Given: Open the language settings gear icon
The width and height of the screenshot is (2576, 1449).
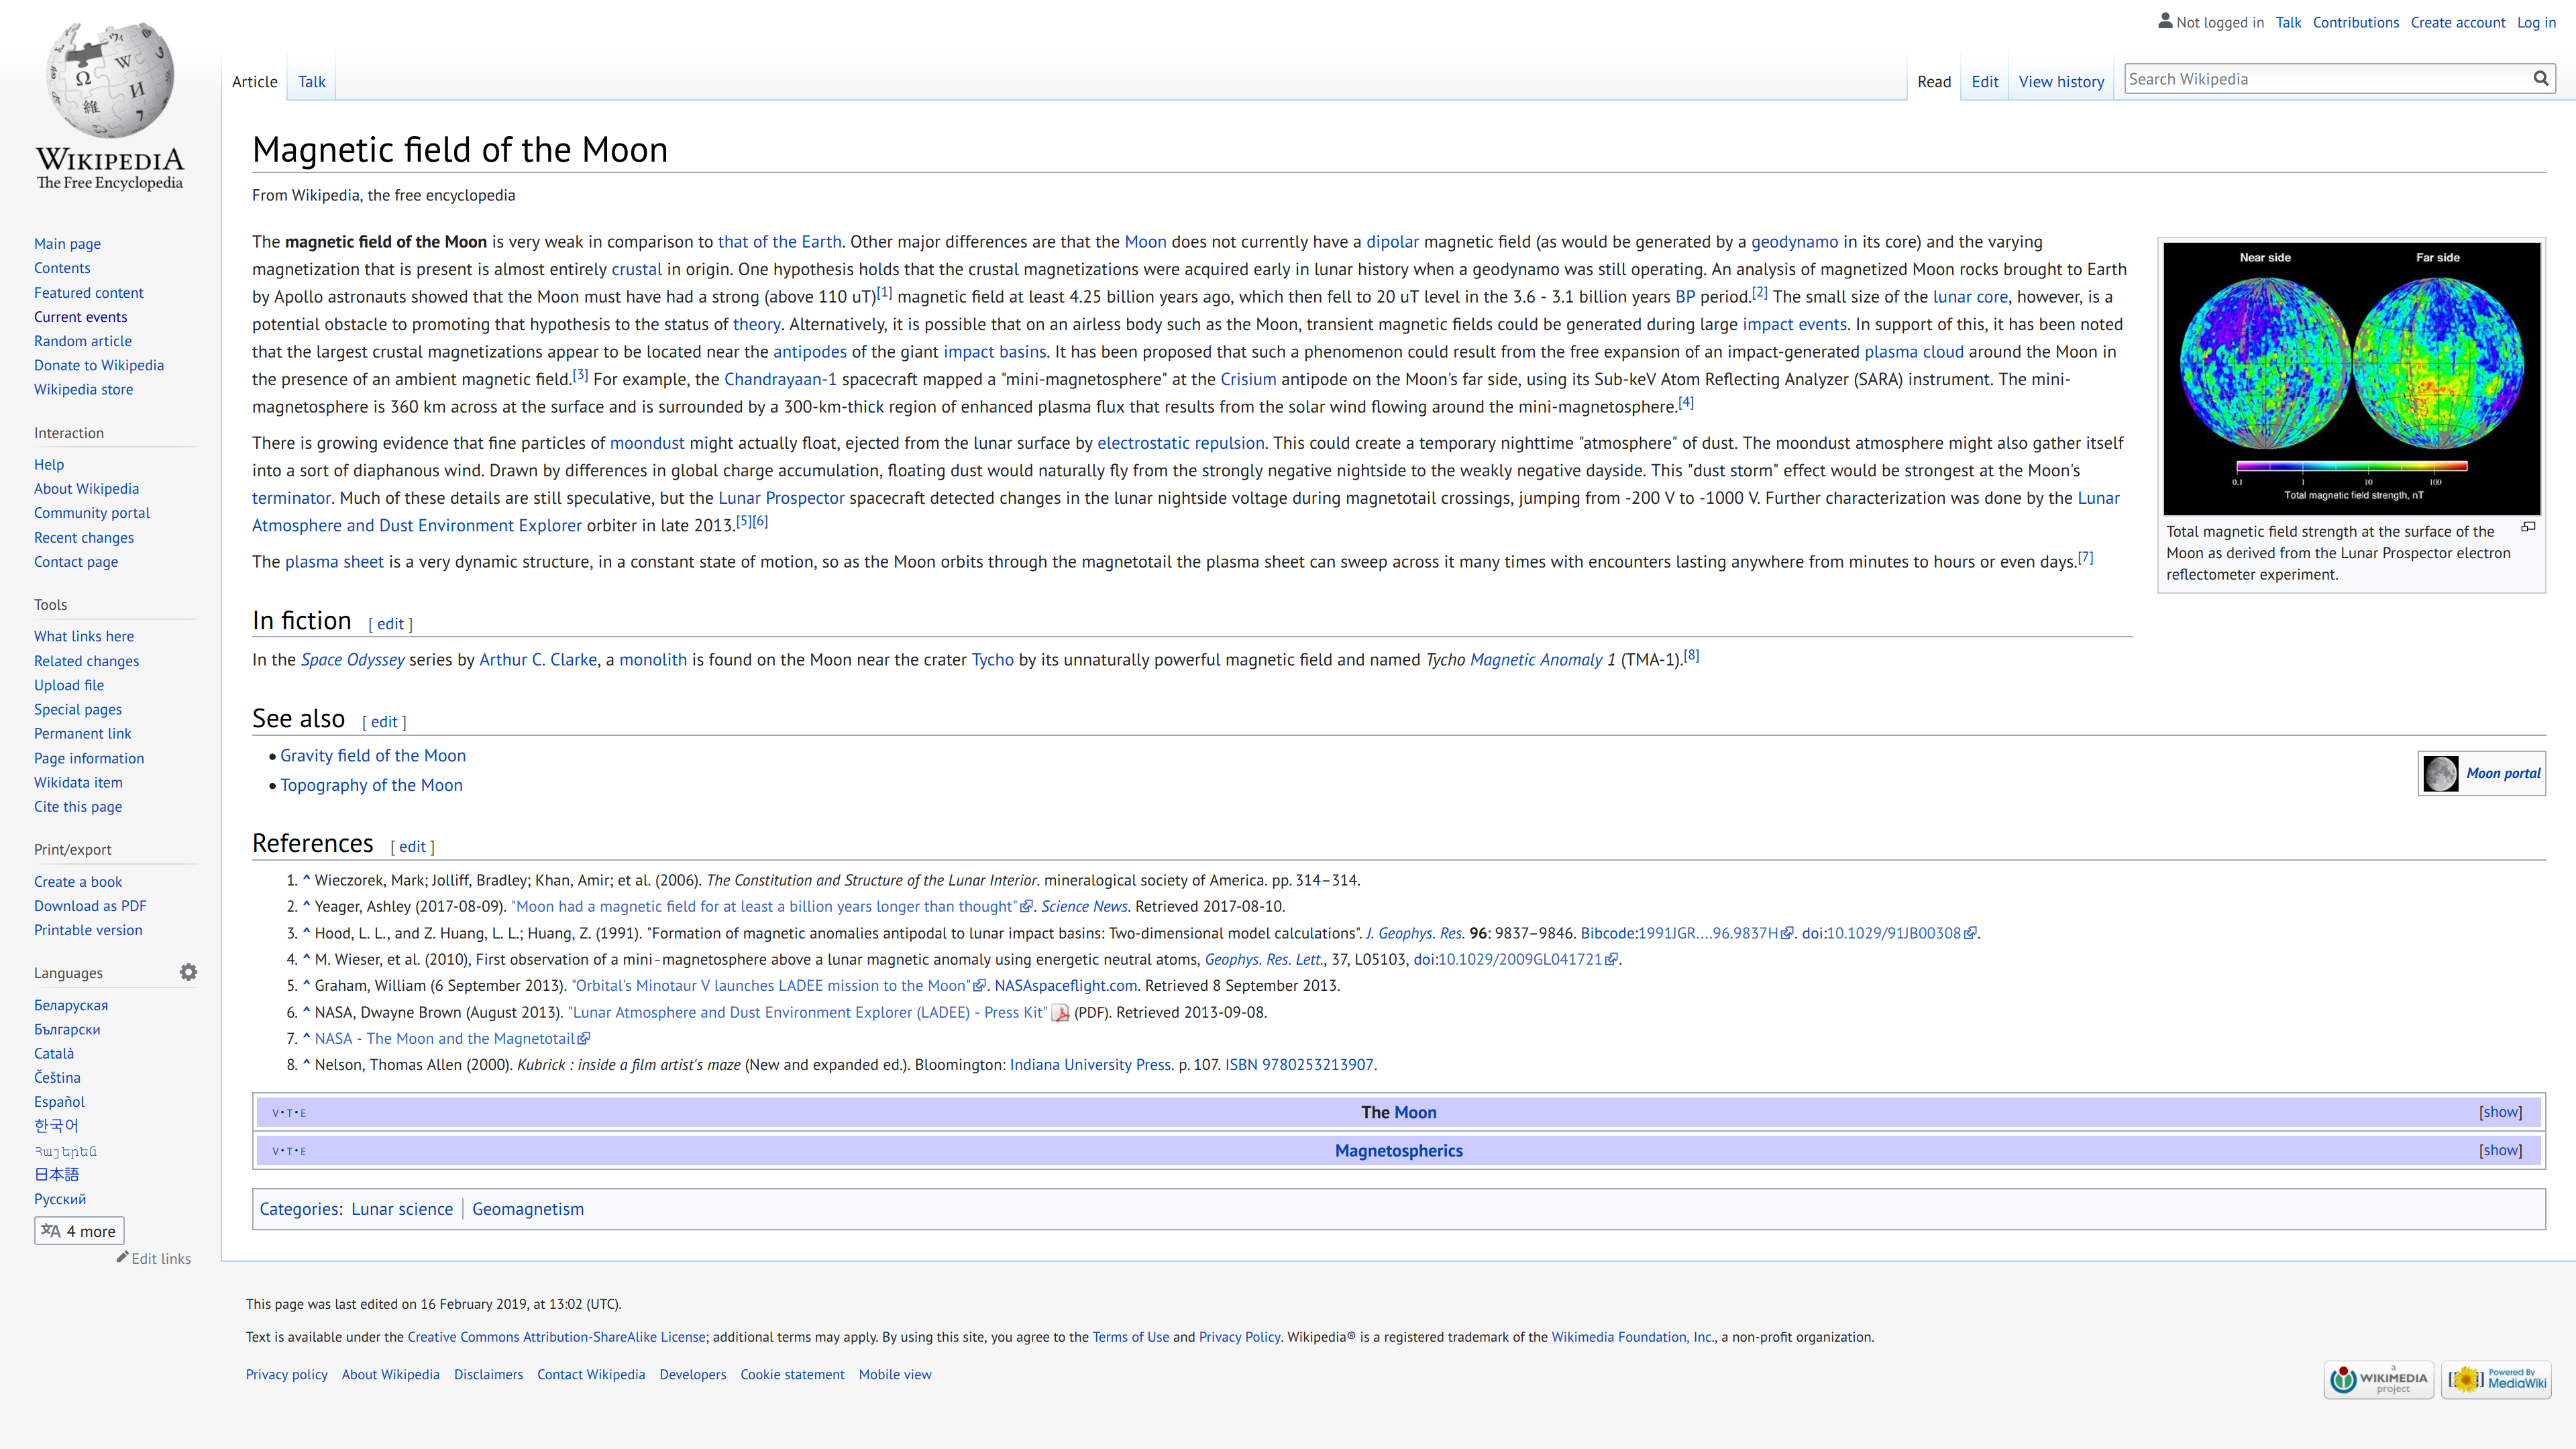Looking at the screenshot, I should click(x=188, y=972).
